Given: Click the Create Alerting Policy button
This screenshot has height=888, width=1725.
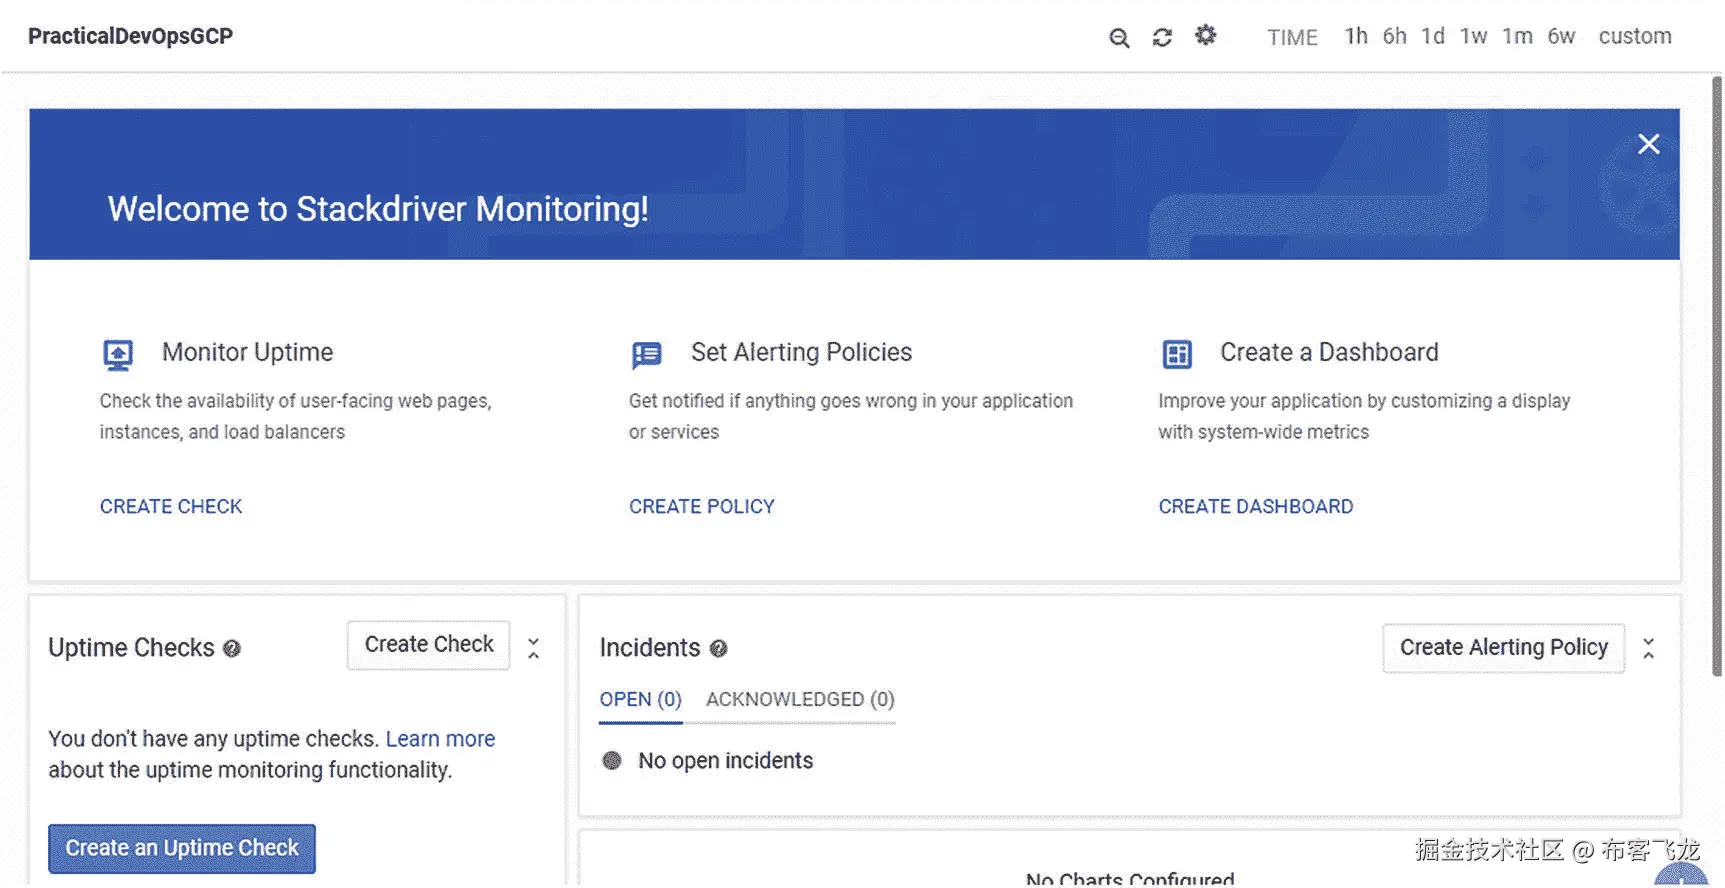Looking at the screenshot, I should tap(1504, 648).
